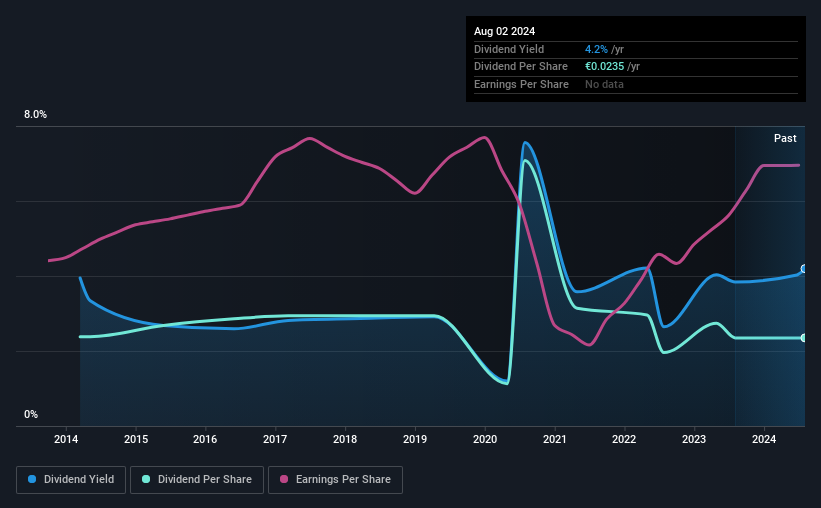821x508 pixels.
Task: Click the blue Dividend Yield legend dot
Action: 32,479
